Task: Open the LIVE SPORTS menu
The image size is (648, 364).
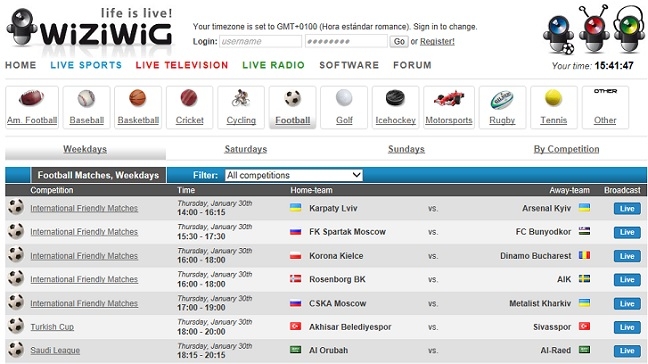Action: 86,65
